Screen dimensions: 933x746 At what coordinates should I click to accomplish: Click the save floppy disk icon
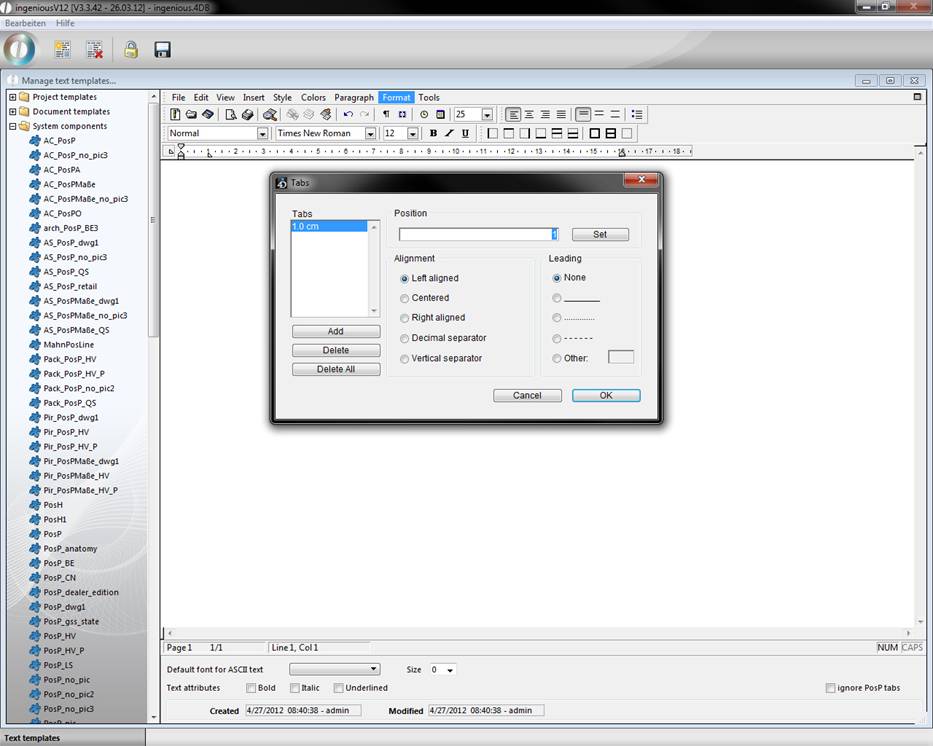(x=162, y=49)
